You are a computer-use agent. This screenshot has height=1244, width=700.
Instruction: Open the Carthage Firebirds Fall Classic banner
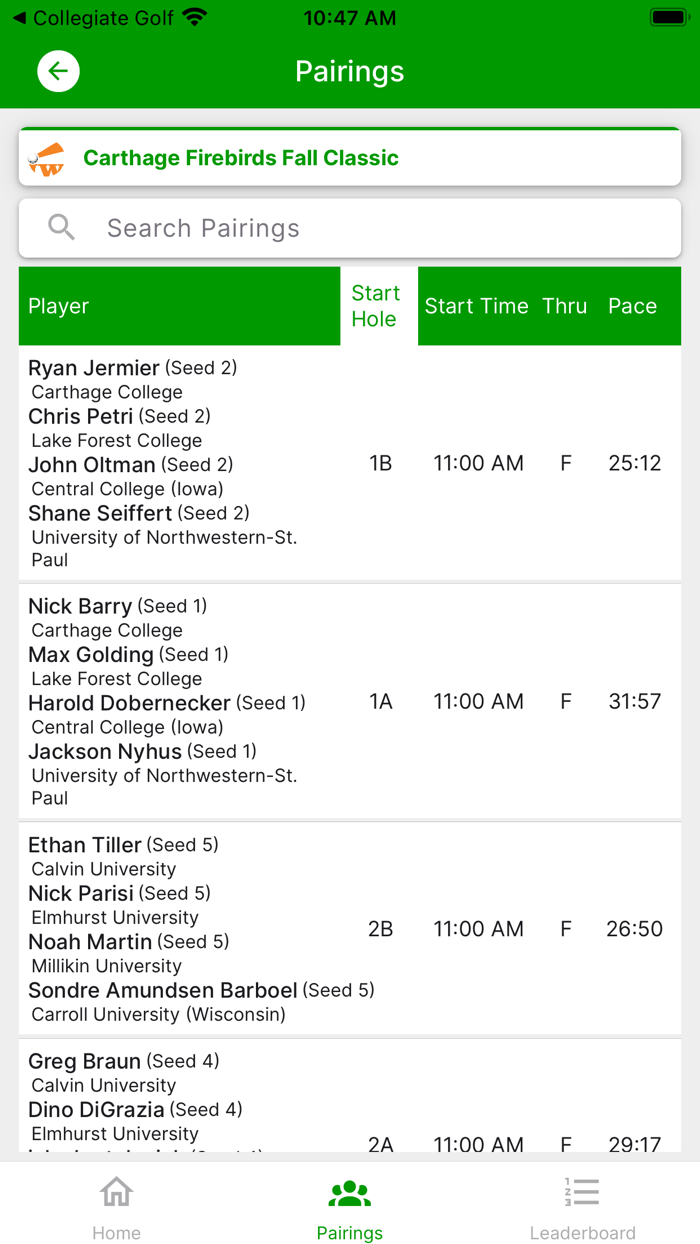[x=350, y=158]
